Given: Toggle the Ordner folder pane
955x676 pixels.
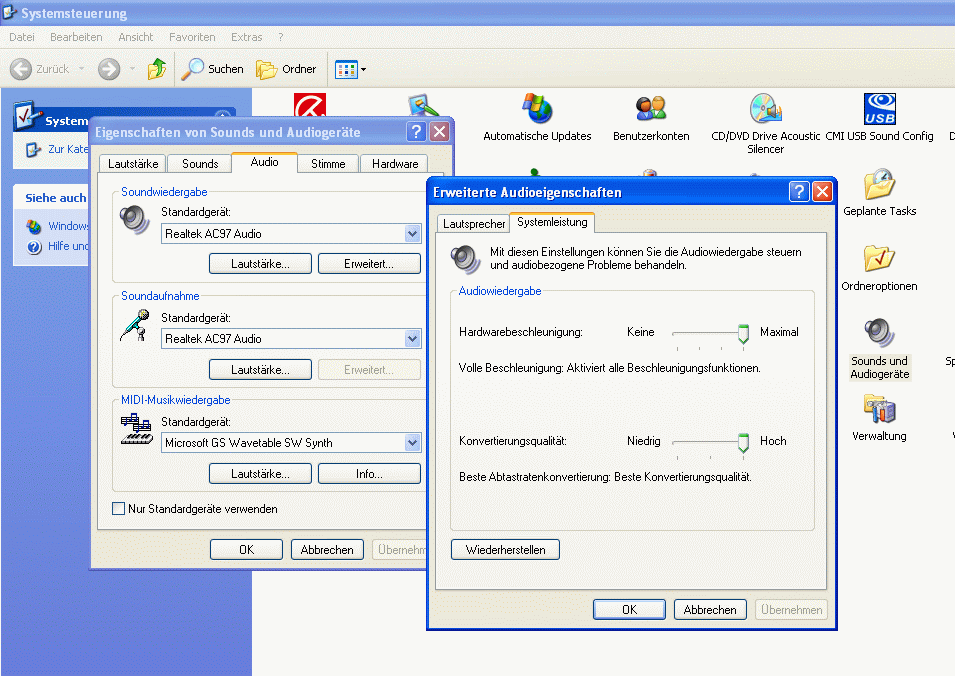Looking at the screenshot, I should click(286, 69).
